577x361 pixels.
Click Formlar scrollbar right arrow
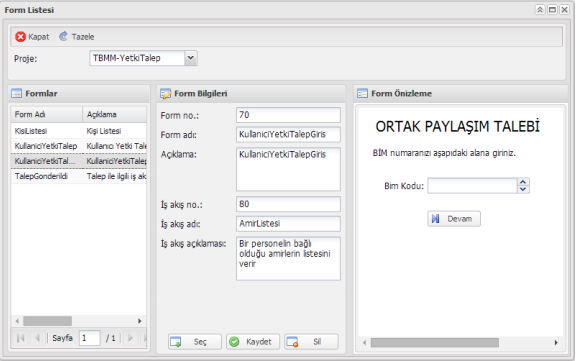coord(140,321)
